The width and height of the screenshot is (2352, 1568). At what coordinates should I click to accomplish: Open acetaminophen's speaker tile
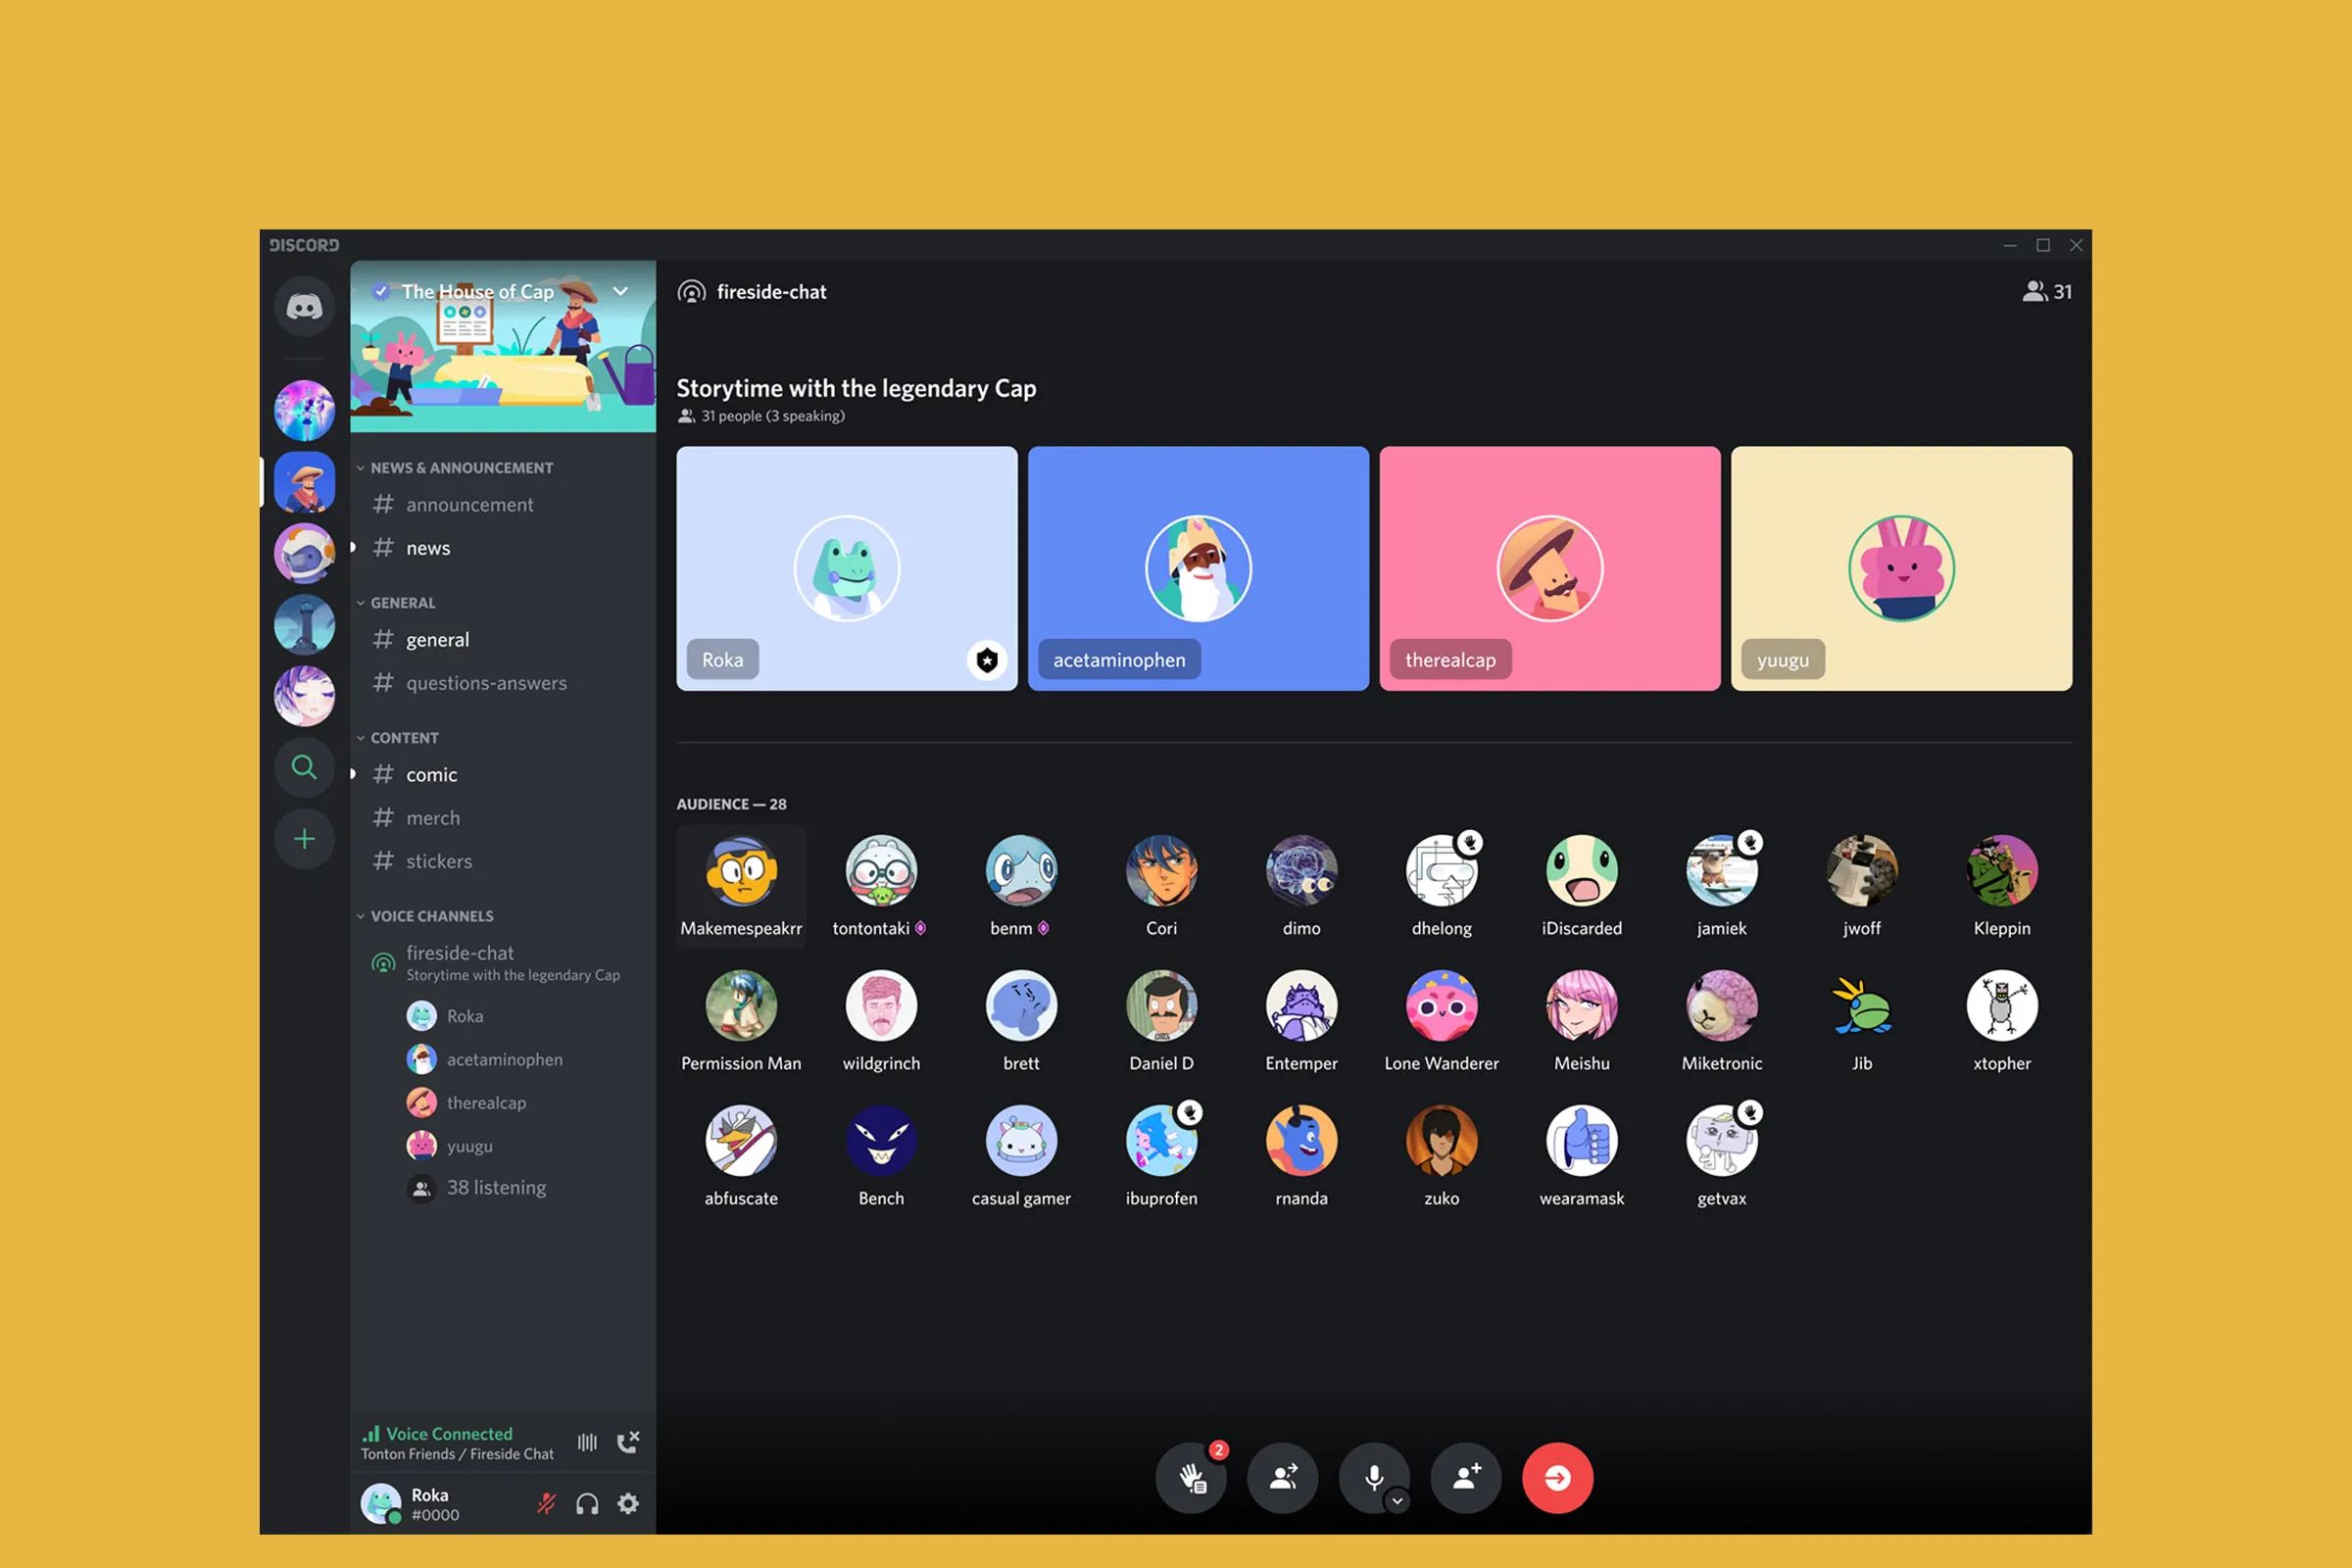1197,568
